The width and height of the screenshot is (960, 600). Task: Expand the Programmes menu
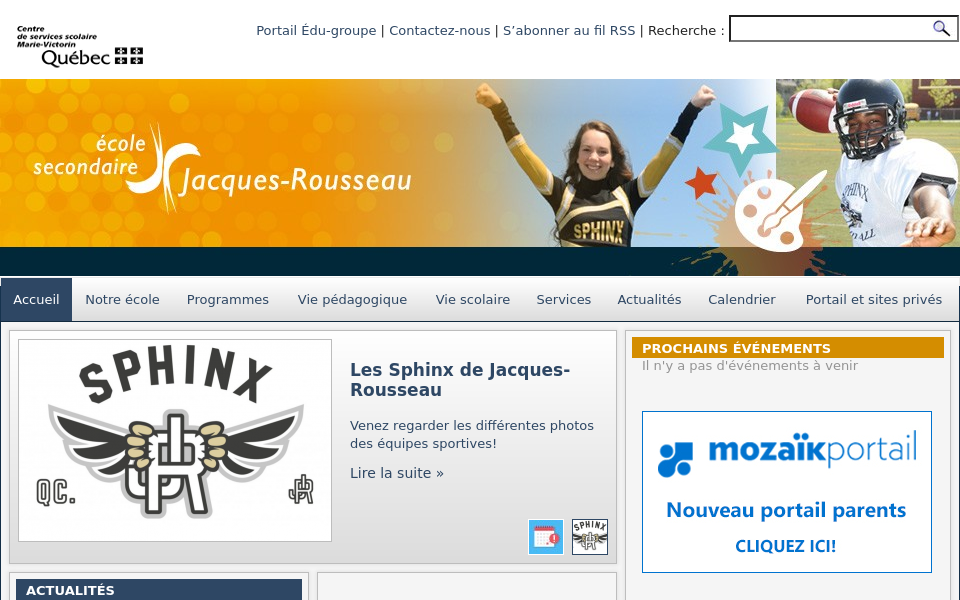(x=227, y=299)
